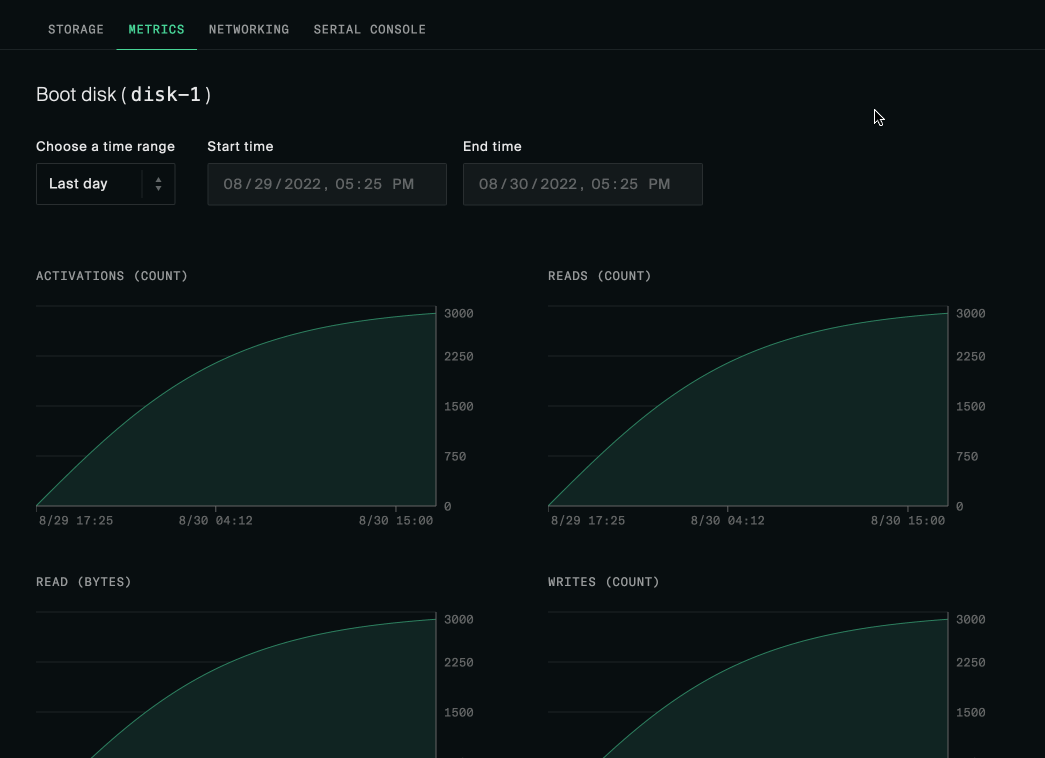Click the Choose a time range label
The width and height of the screenshot is (1045, 758).
point(105,146)
